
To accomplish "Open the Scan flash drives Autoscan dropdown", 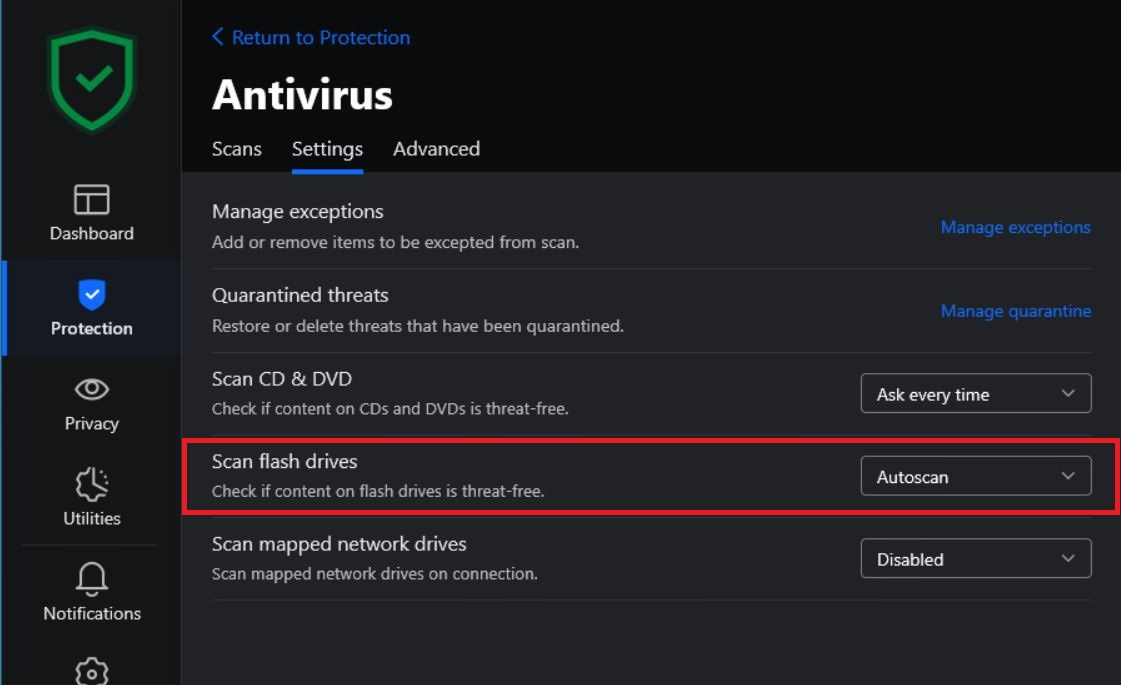I will click(x=976, y=476).
